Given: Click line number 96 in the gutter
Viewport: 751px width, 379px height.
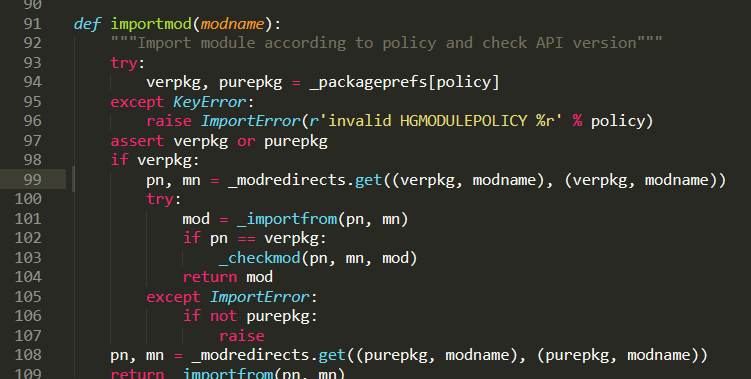Looking at the screenshot, I should coord(33,121).
